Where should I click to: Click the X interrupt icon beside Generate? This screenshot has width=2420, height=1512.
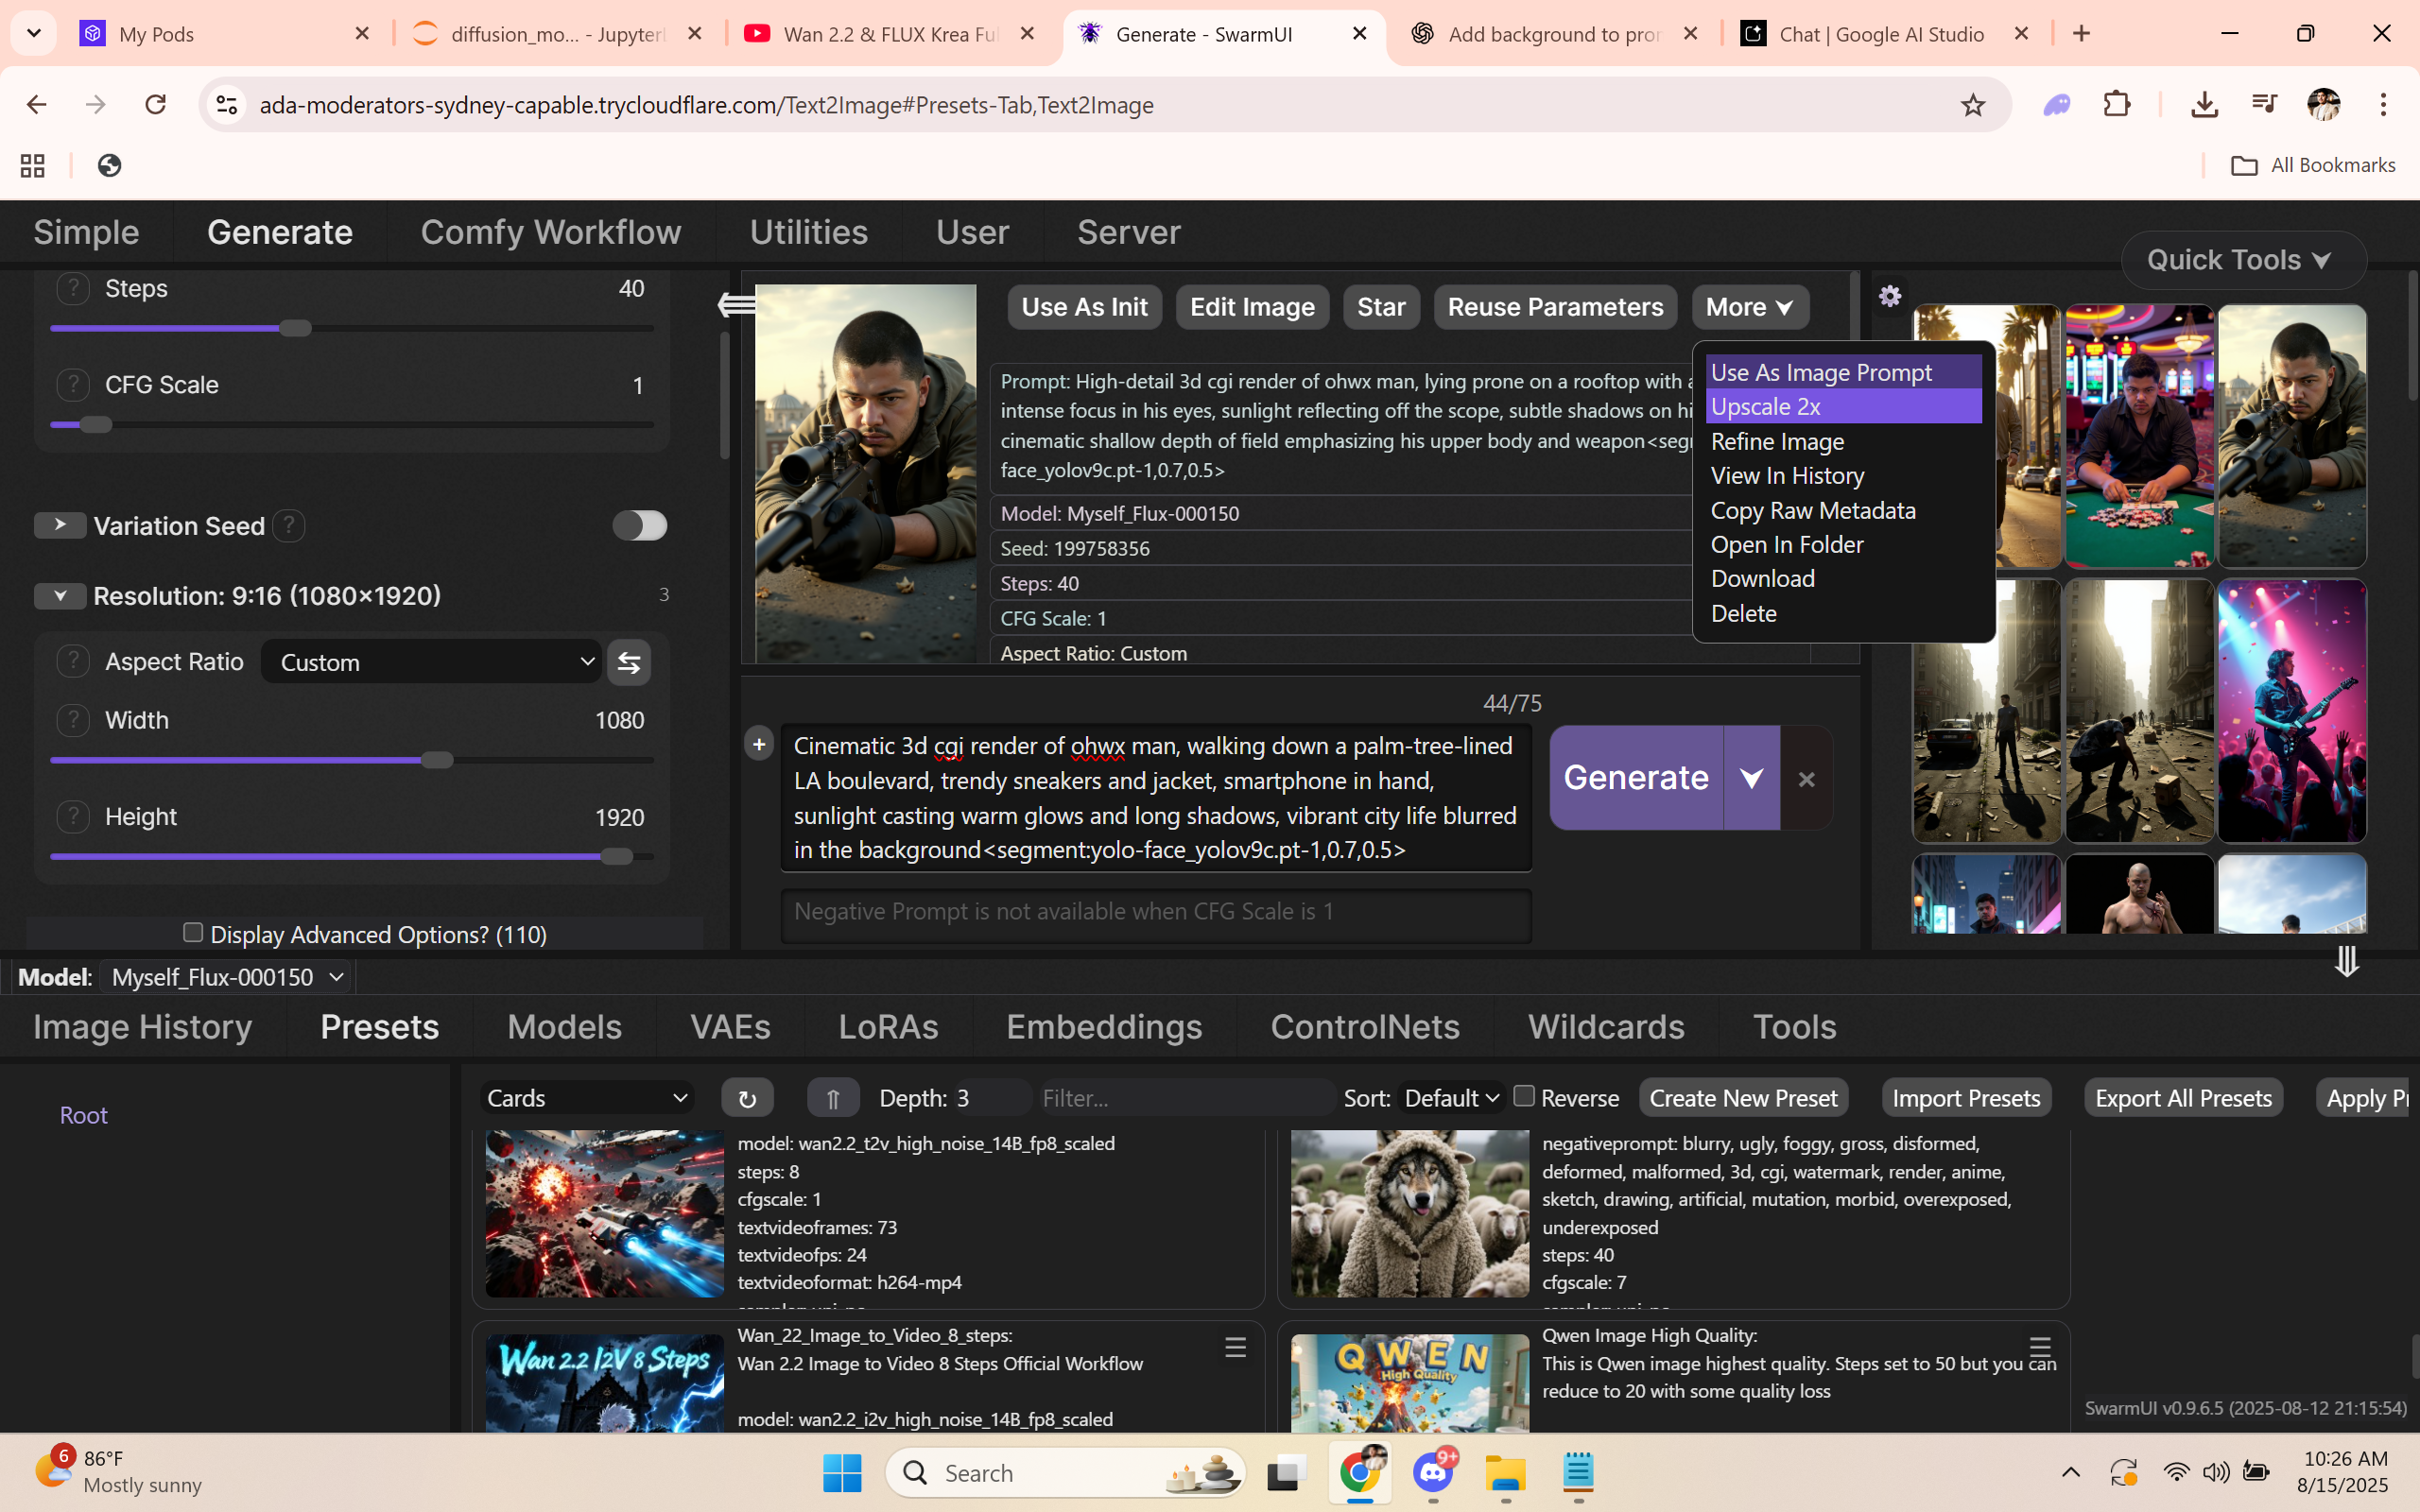[x=1806, y=779]
